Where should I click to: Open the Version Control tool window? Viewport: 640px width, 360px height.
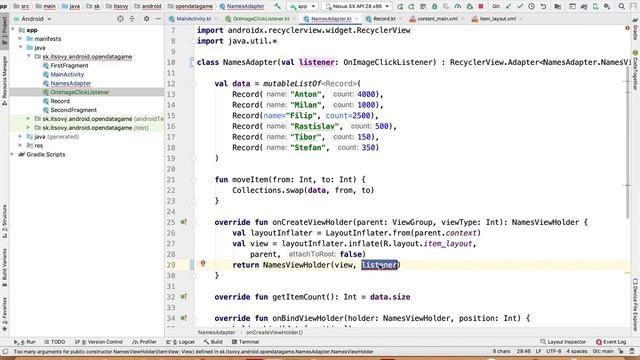click(99, 342)
